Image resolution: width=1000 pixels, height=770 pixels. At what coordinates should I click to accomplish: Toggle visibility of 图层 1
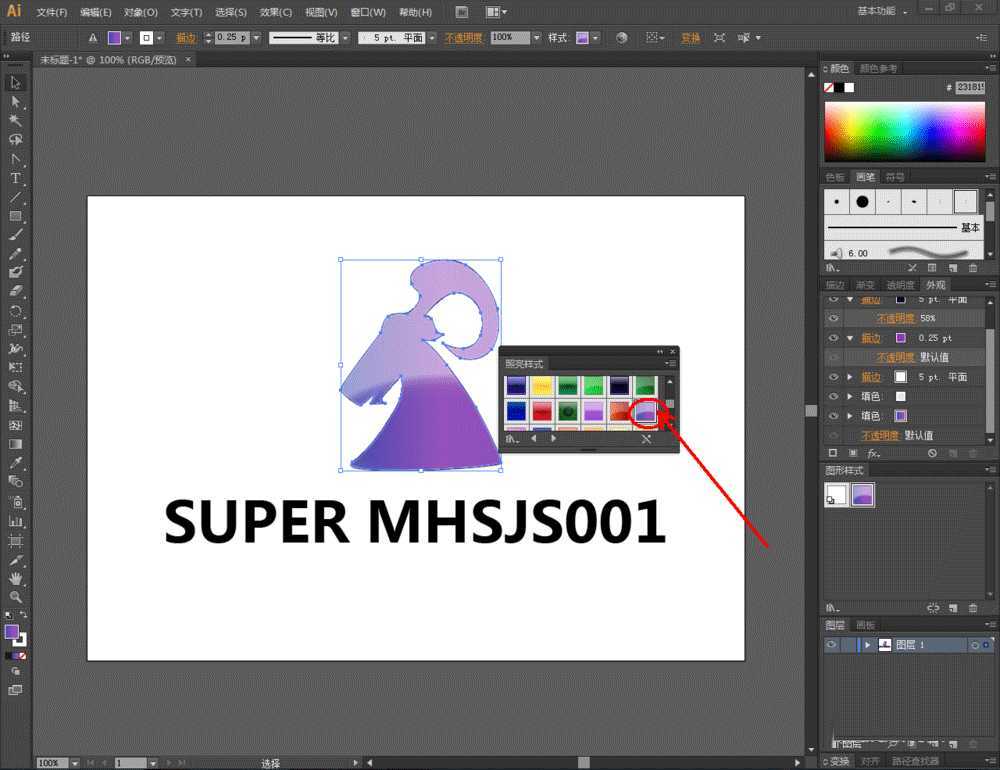click(832, 644)
